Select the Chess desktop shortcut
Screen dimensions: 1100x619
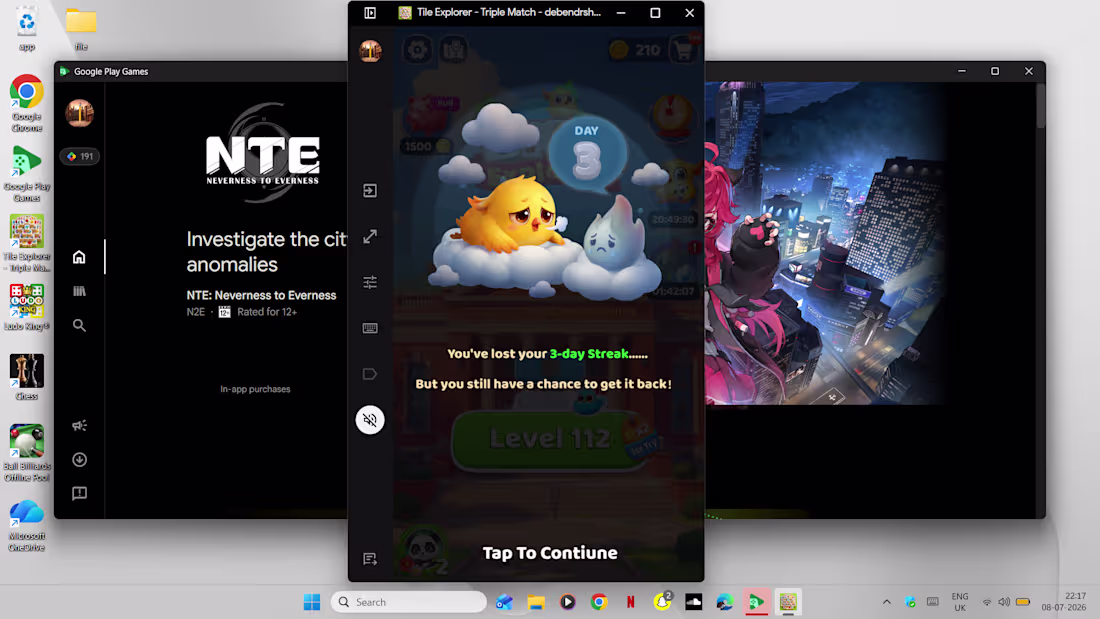click(27, 377)
